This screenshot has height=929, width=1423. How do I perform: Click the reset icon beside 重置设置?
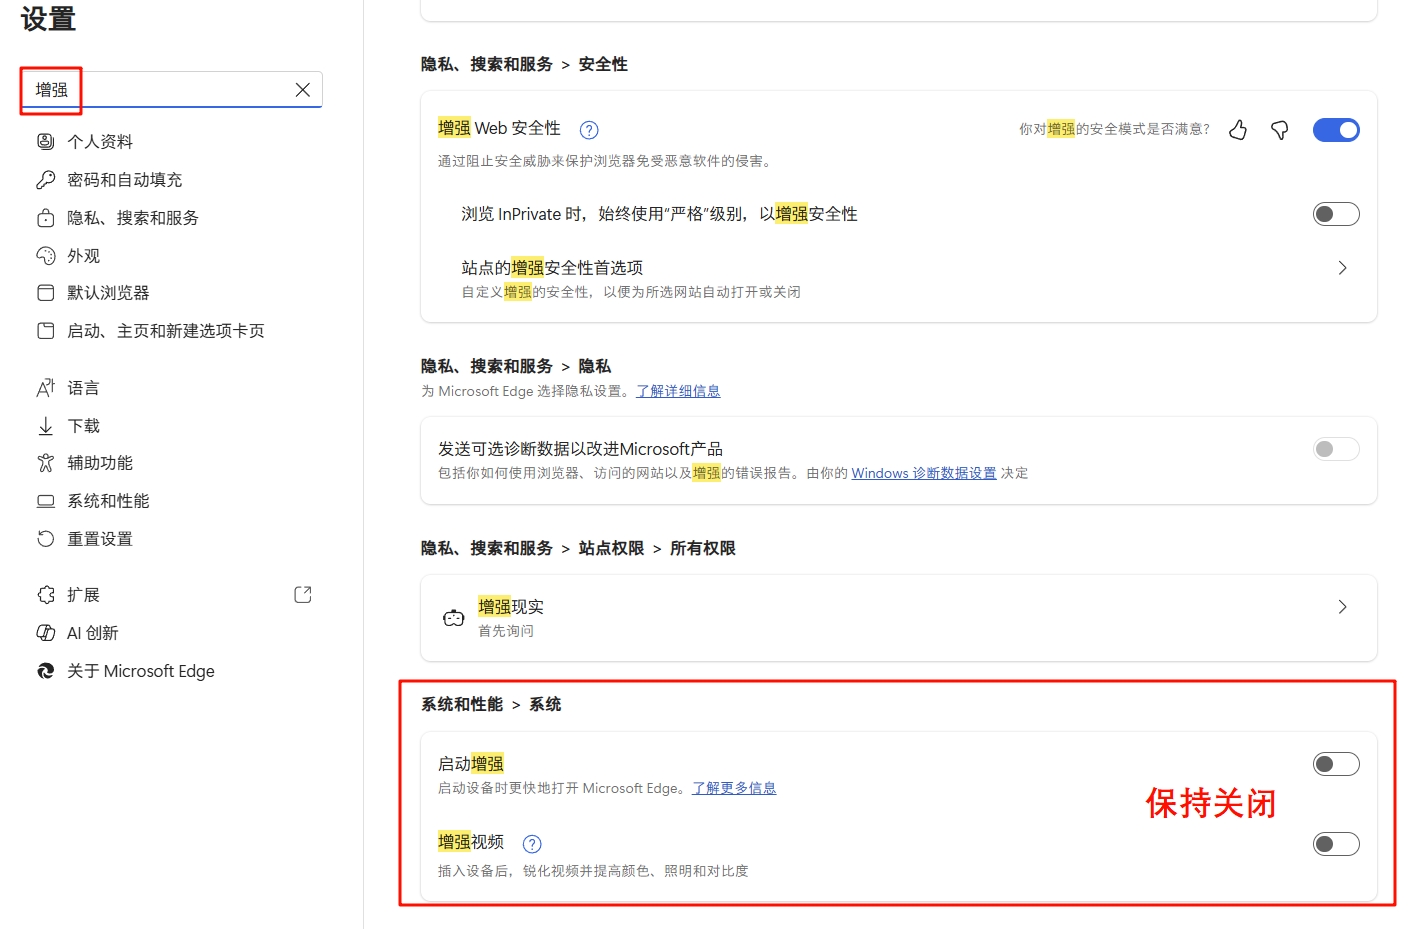pos(46,538)
